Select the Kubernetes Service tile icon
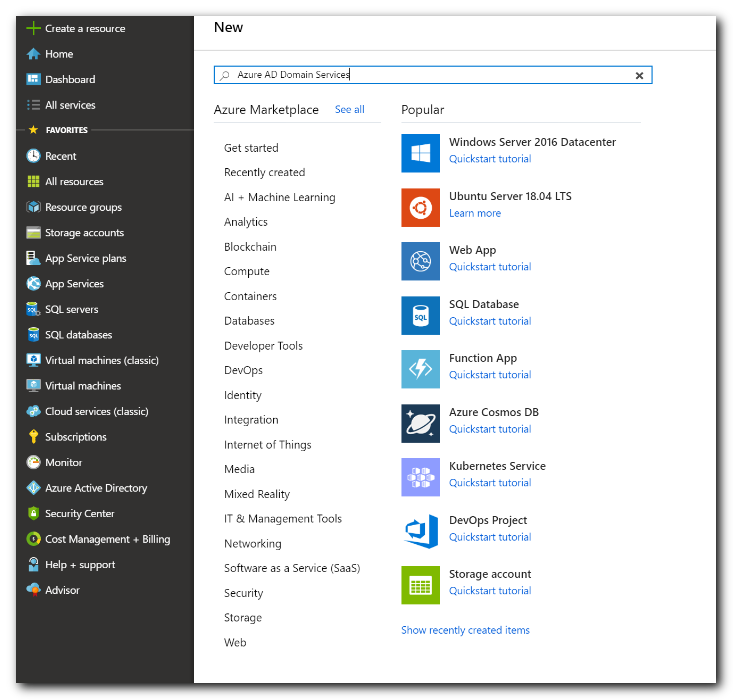 tap(420, 477)
